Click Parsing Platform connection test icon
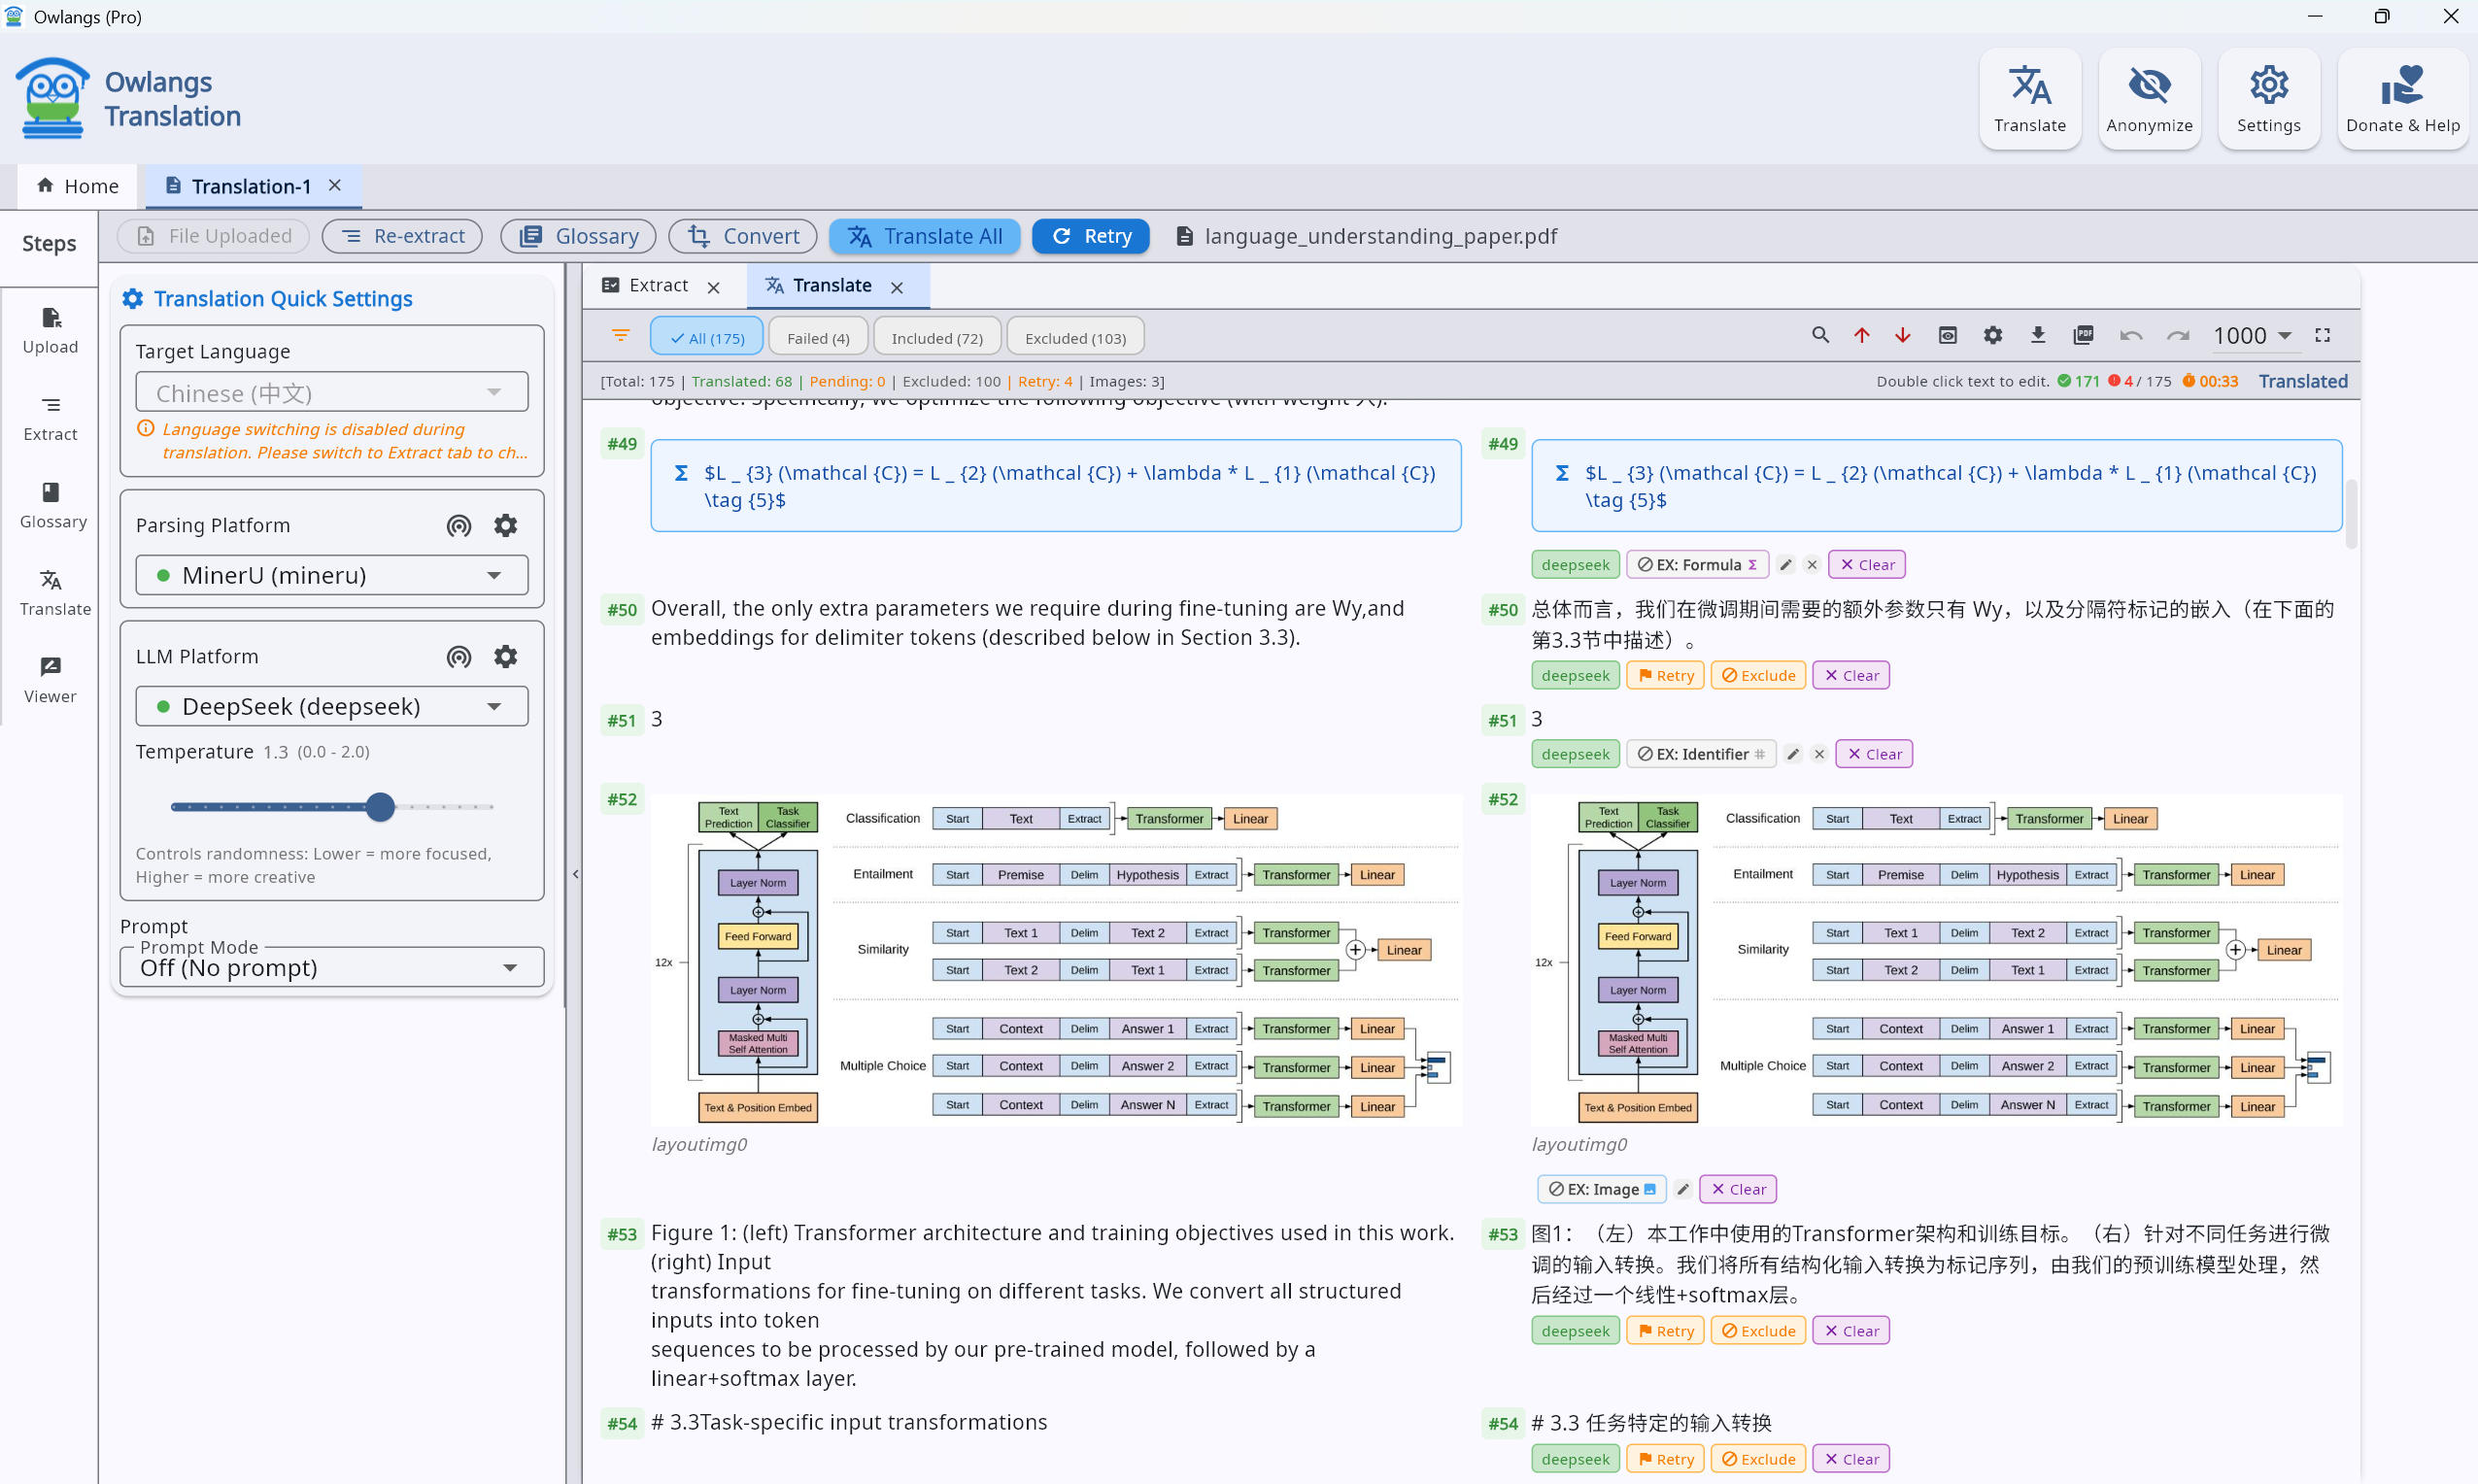 coord(459,525)
